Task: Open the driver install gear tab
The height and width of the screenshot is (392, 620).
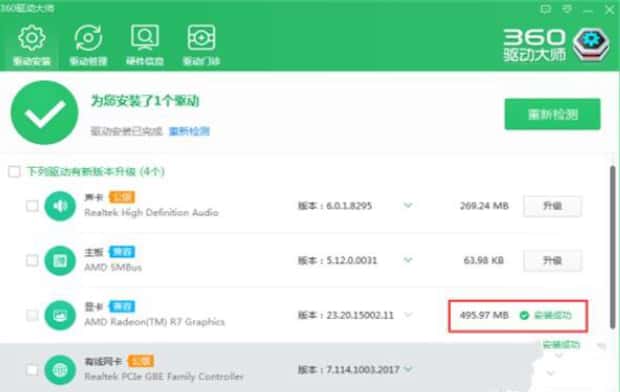Action: pyautogui.click(x=32, y=44)
